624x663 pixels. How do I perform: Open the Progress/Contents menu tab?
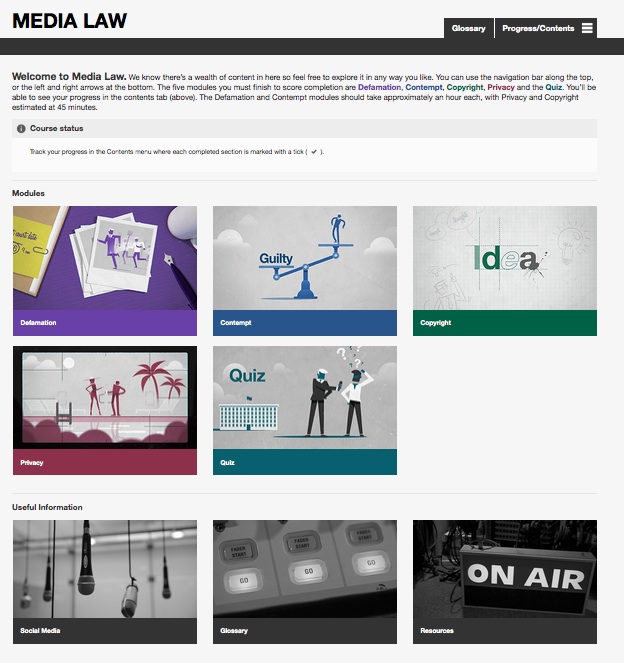(538, 28)
